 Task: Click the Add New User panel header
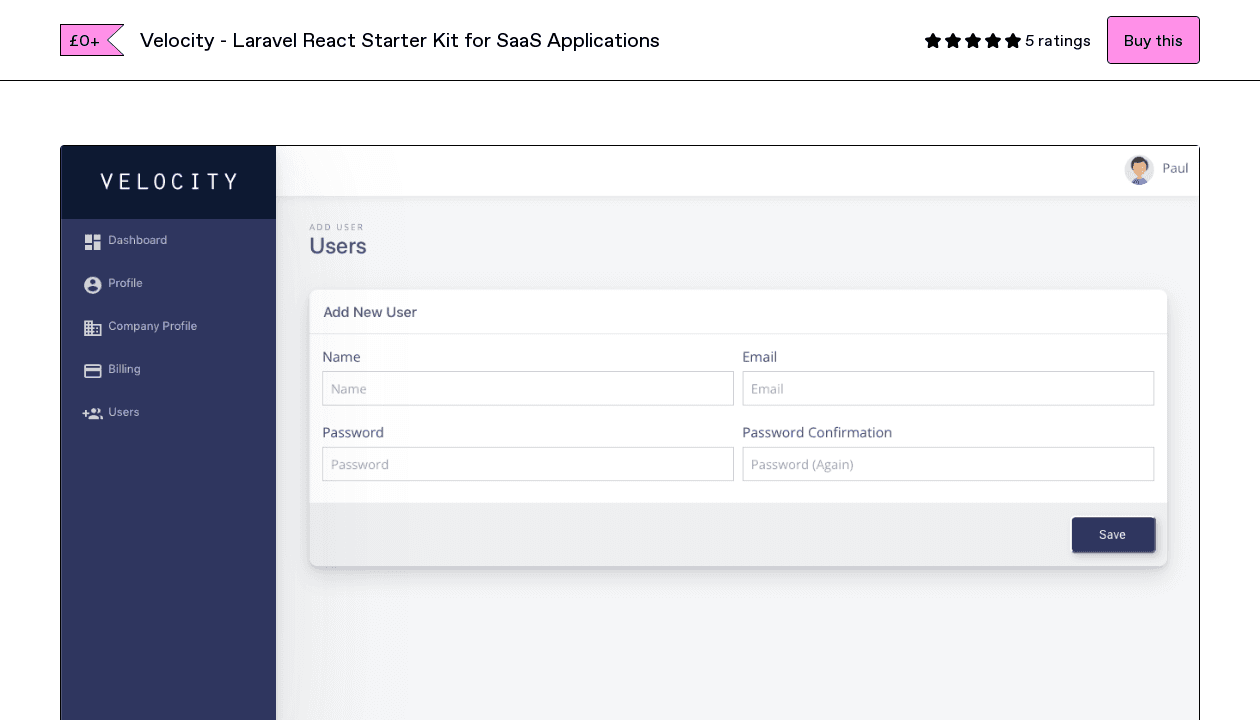click(x=370, y=312)
